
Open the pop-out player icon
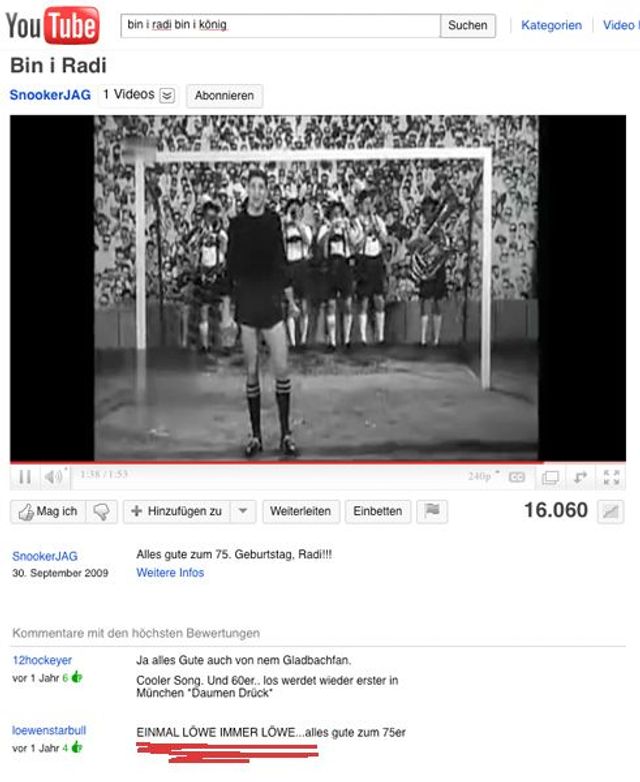click(580, 478)
